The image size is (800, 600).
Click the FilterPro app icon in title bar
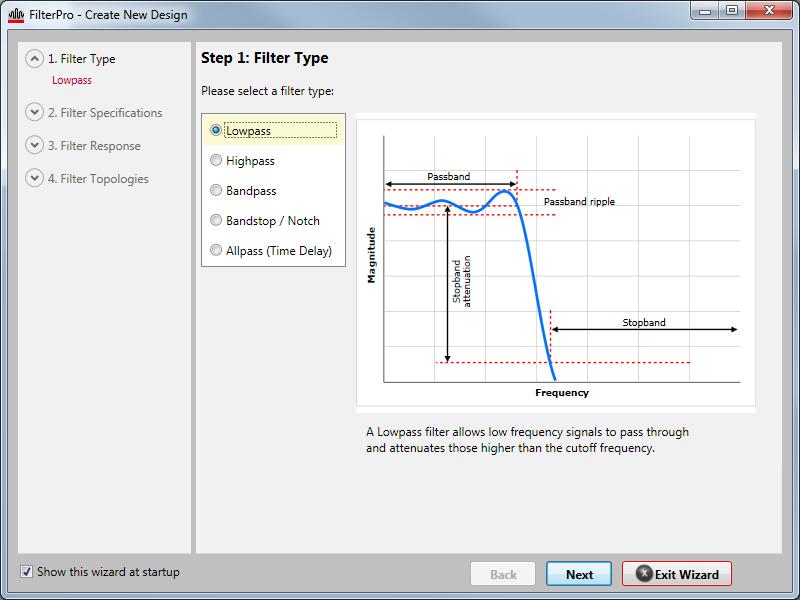pos(16,15)
